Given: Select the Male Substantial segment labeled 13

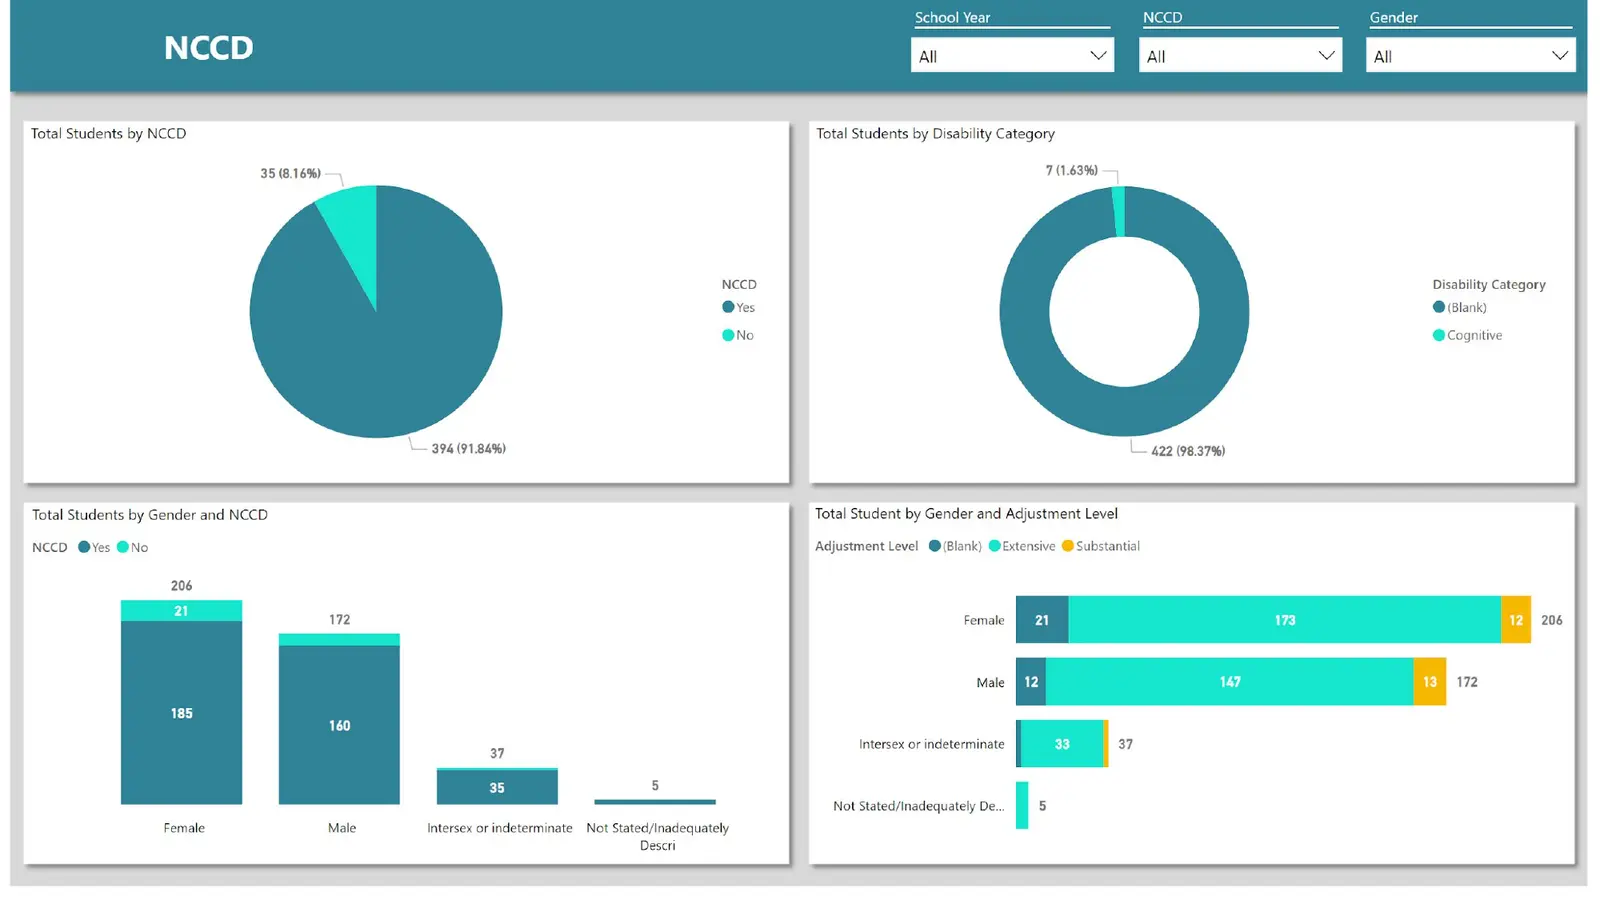Looking at the screenshot, I should click(x=1430, y=682).
